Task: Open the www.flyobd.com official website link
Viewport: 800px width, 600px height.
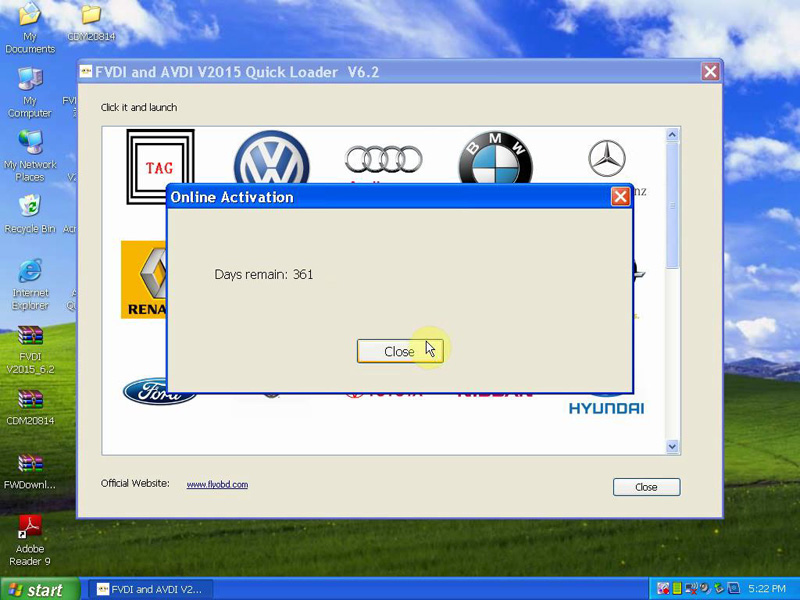Action: tap(217, 485)
